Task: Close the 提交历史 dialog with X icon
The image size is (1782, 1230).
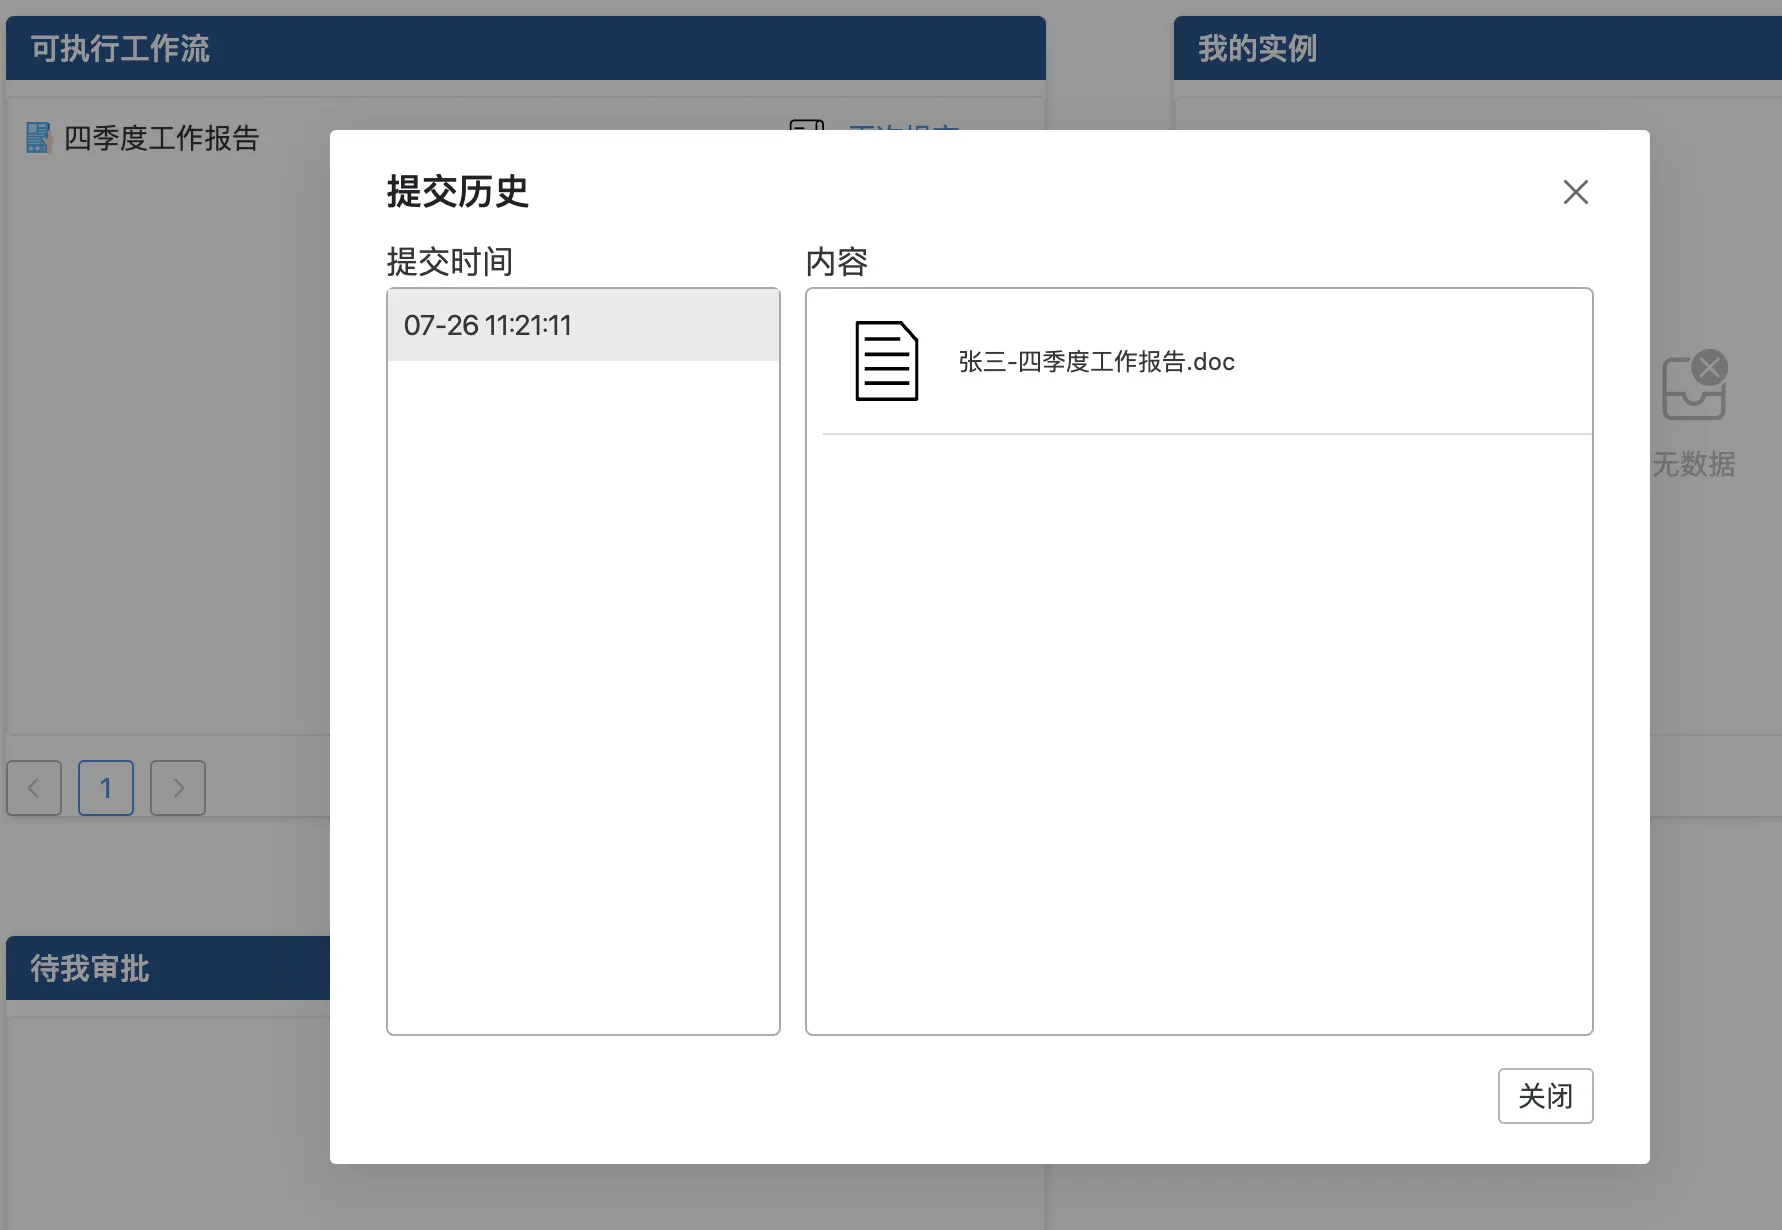Action: [x=1575, y=192]
